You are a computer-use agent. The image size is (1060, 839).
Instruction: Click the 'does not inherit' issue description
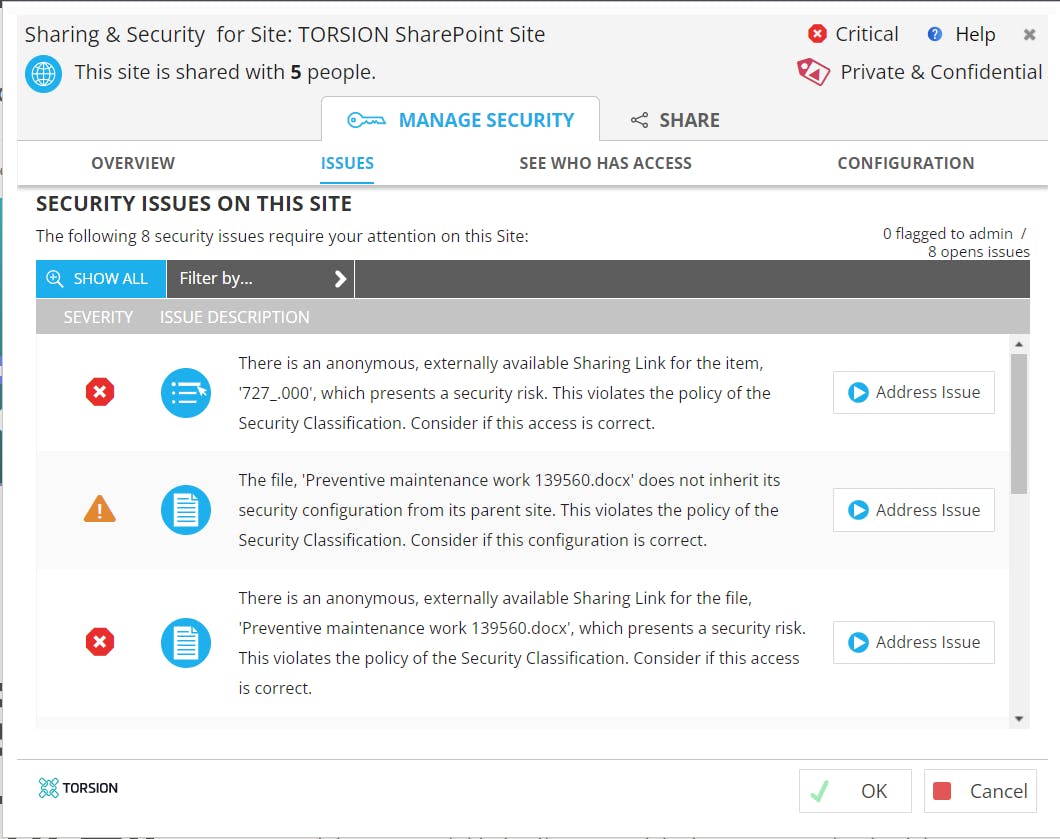pos(509,510)
